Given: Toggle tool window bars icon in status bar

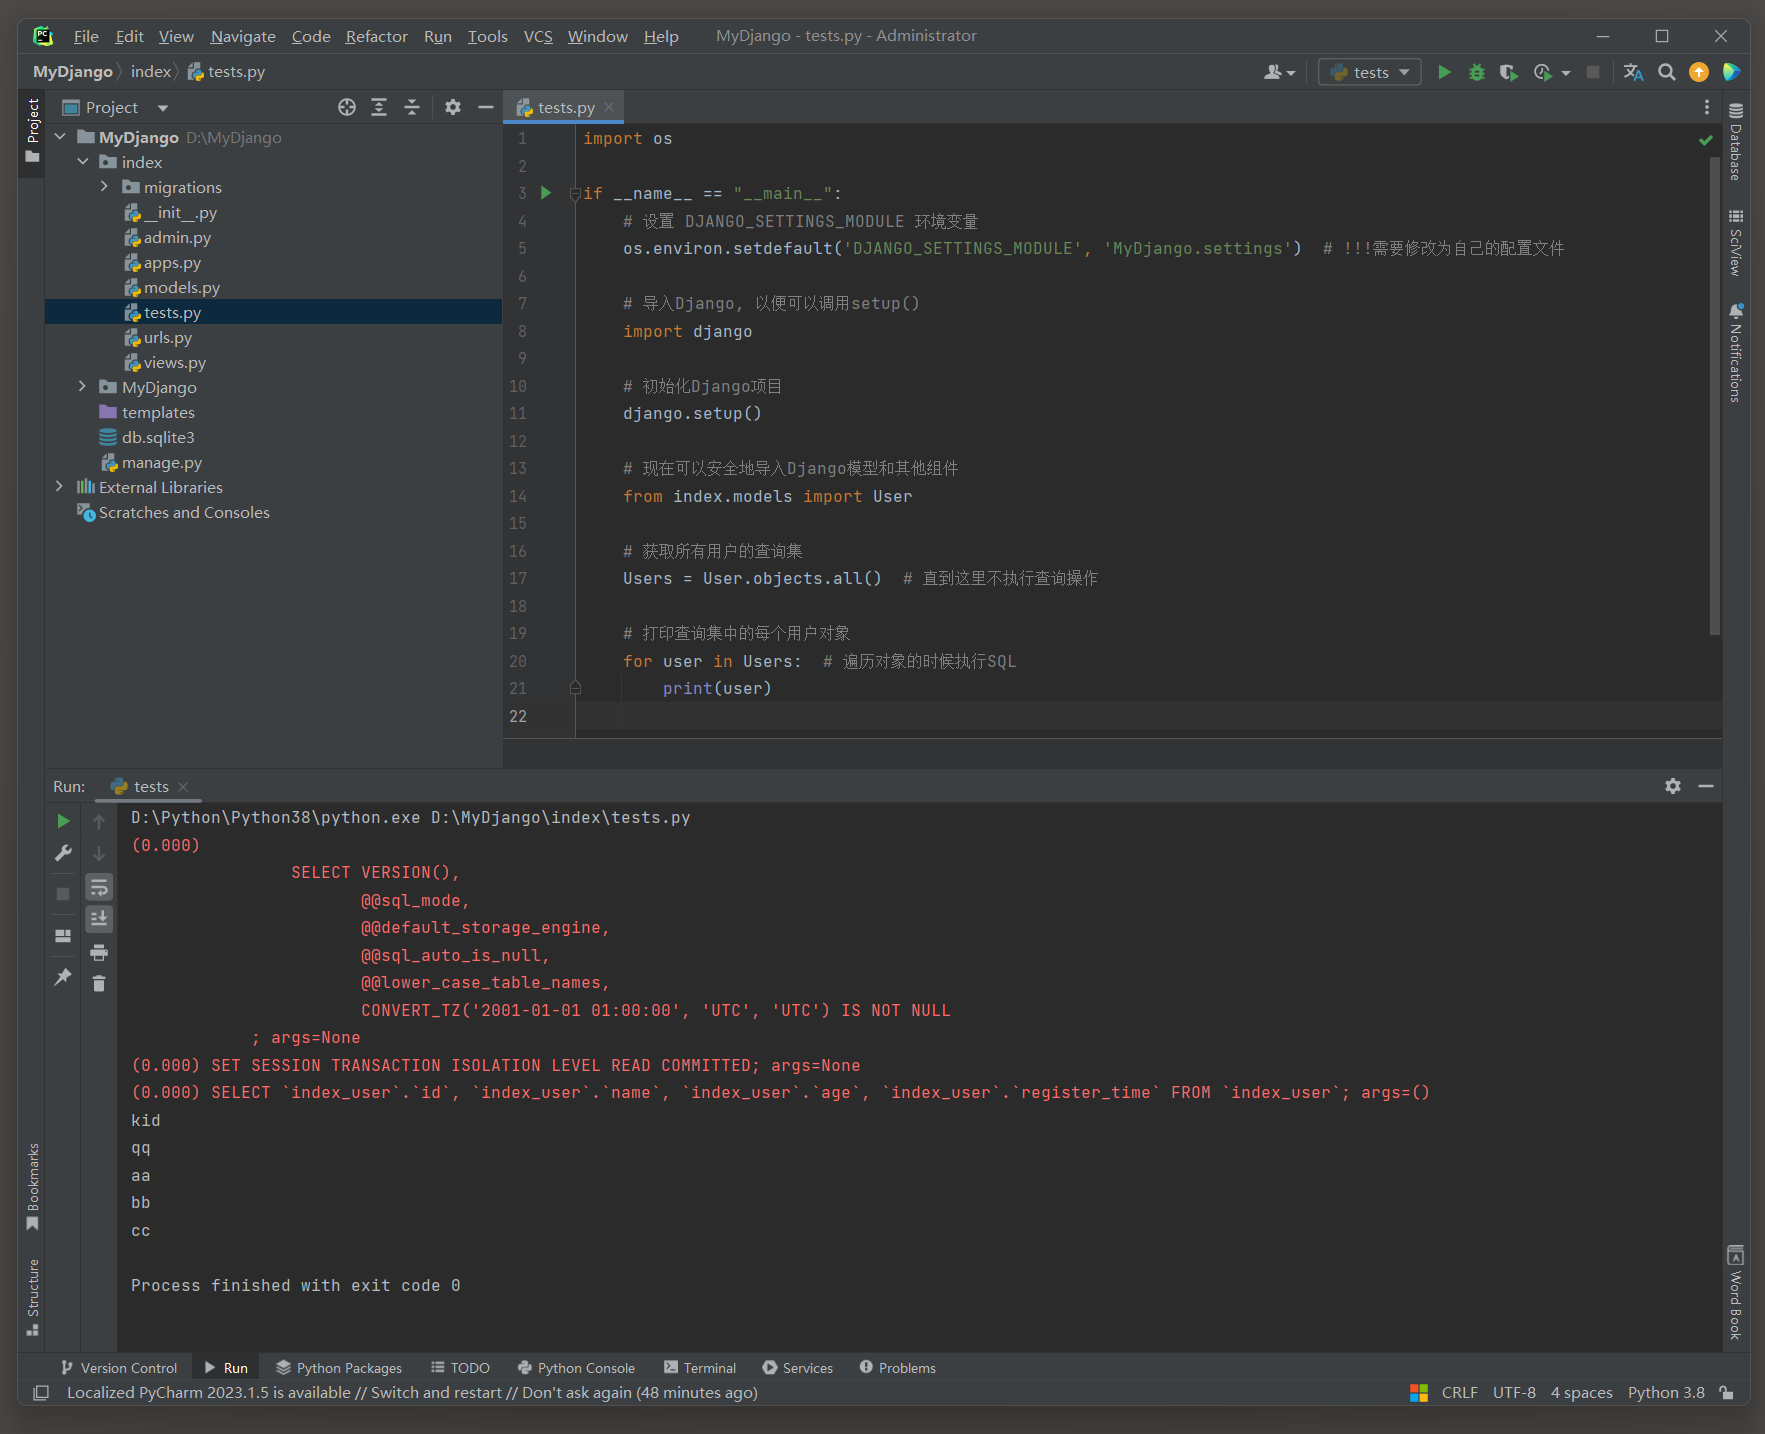Looking at the screenshot, I should (41, 1392).
